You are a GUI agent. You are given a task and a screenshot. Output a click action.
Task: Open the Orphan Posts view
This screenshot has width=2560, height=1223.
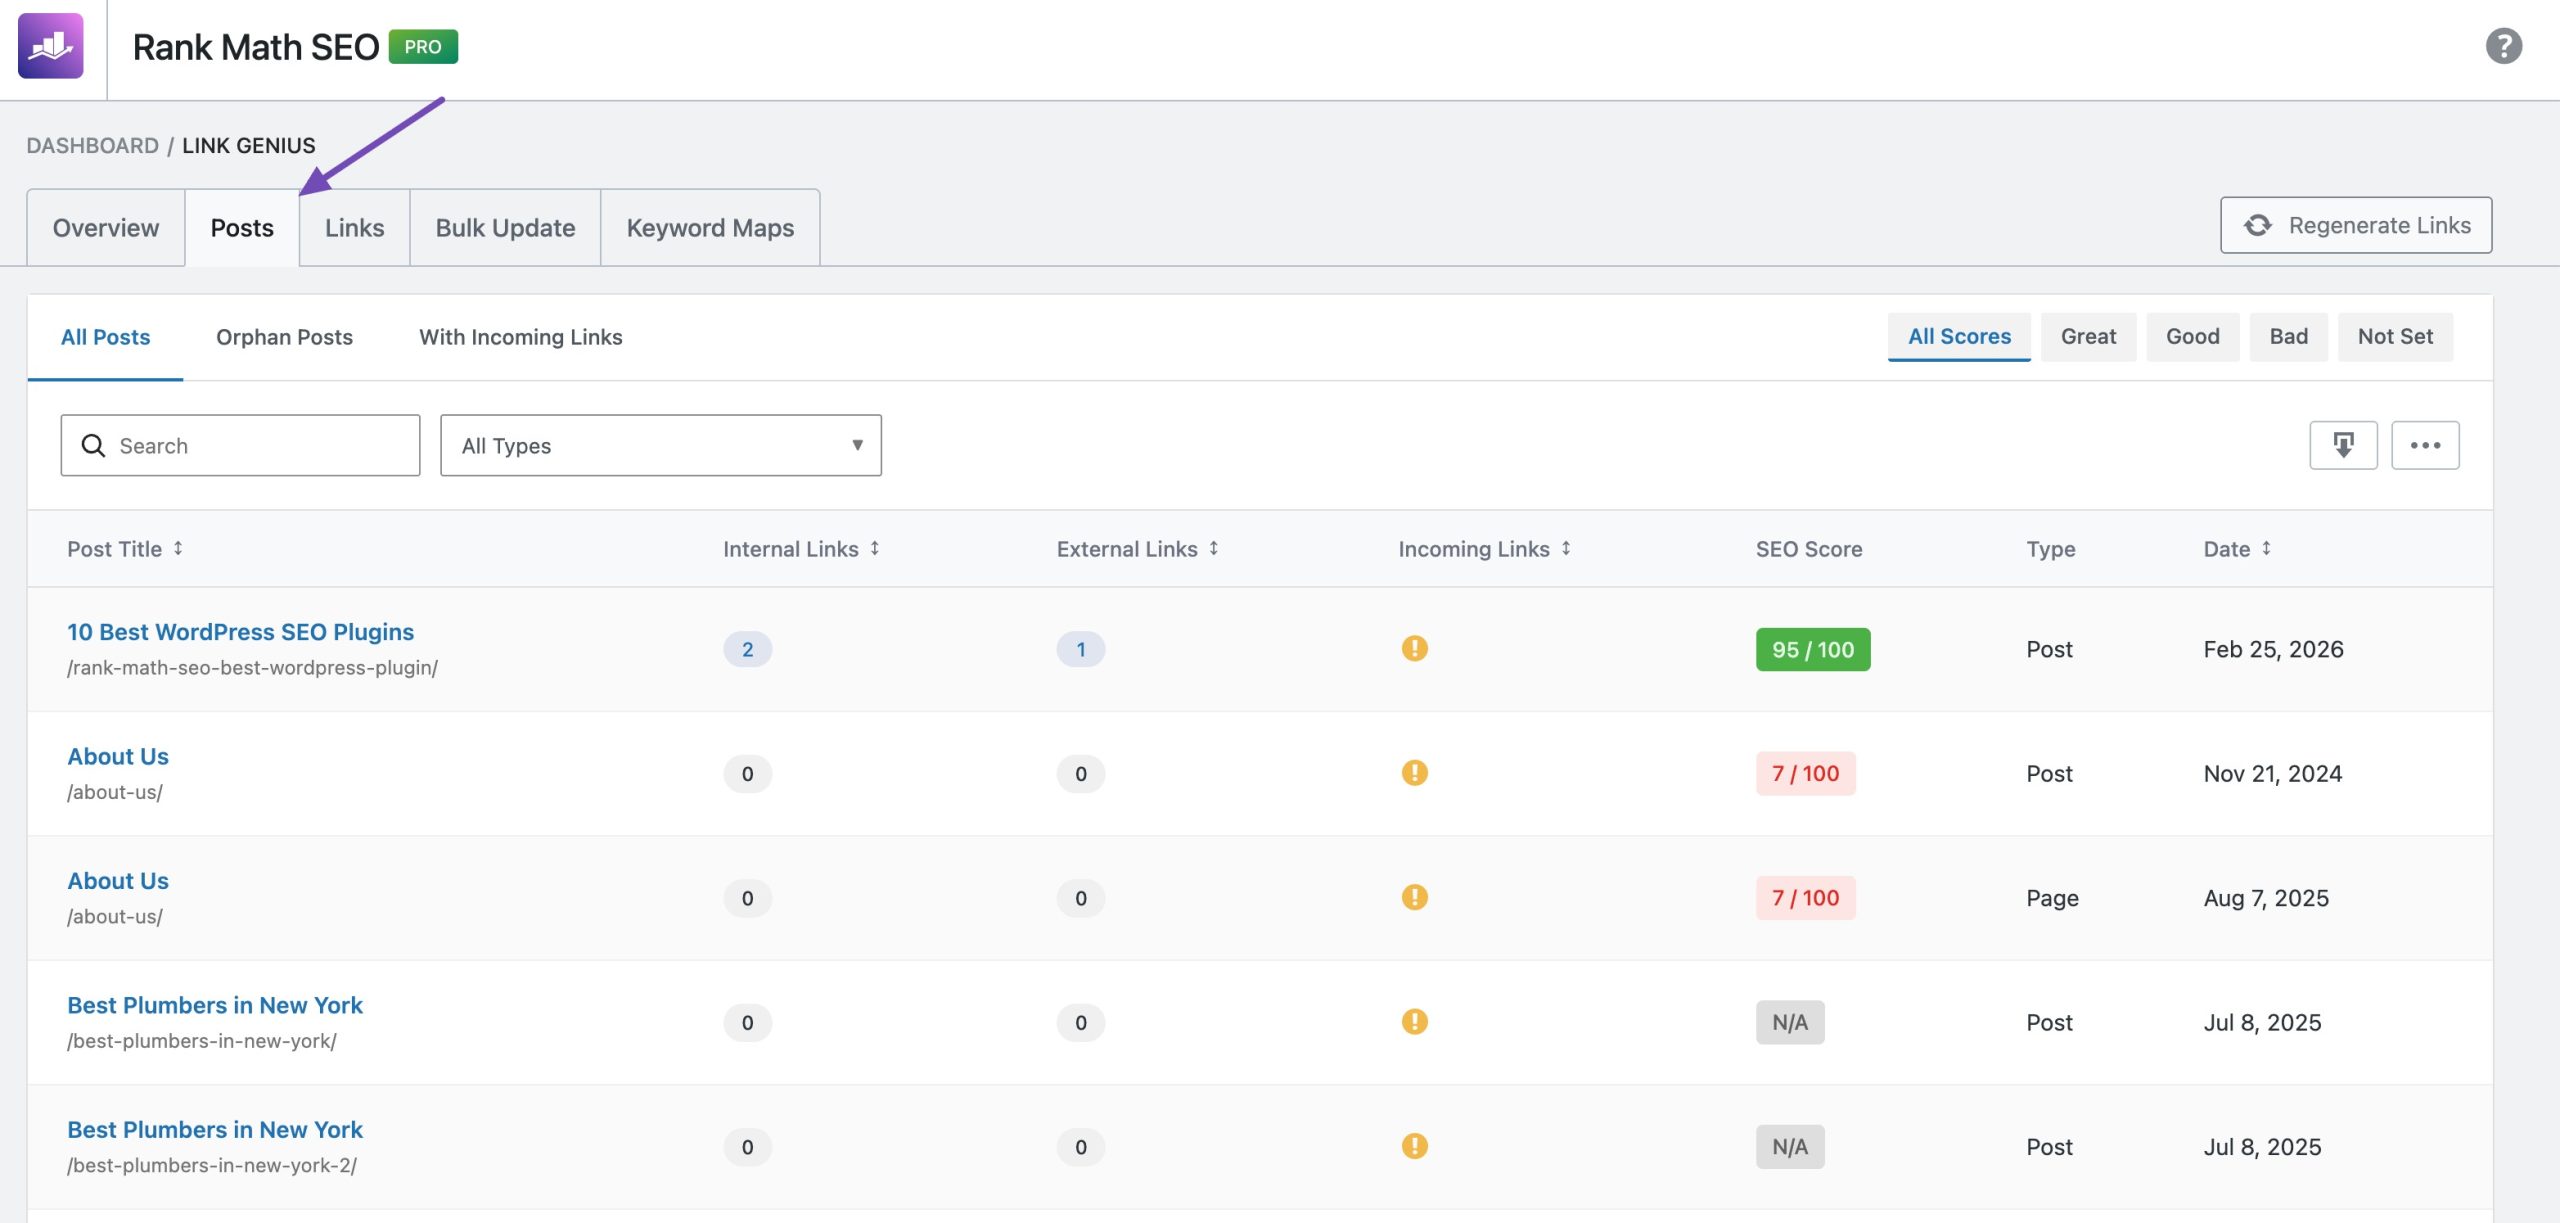[284, 337]
